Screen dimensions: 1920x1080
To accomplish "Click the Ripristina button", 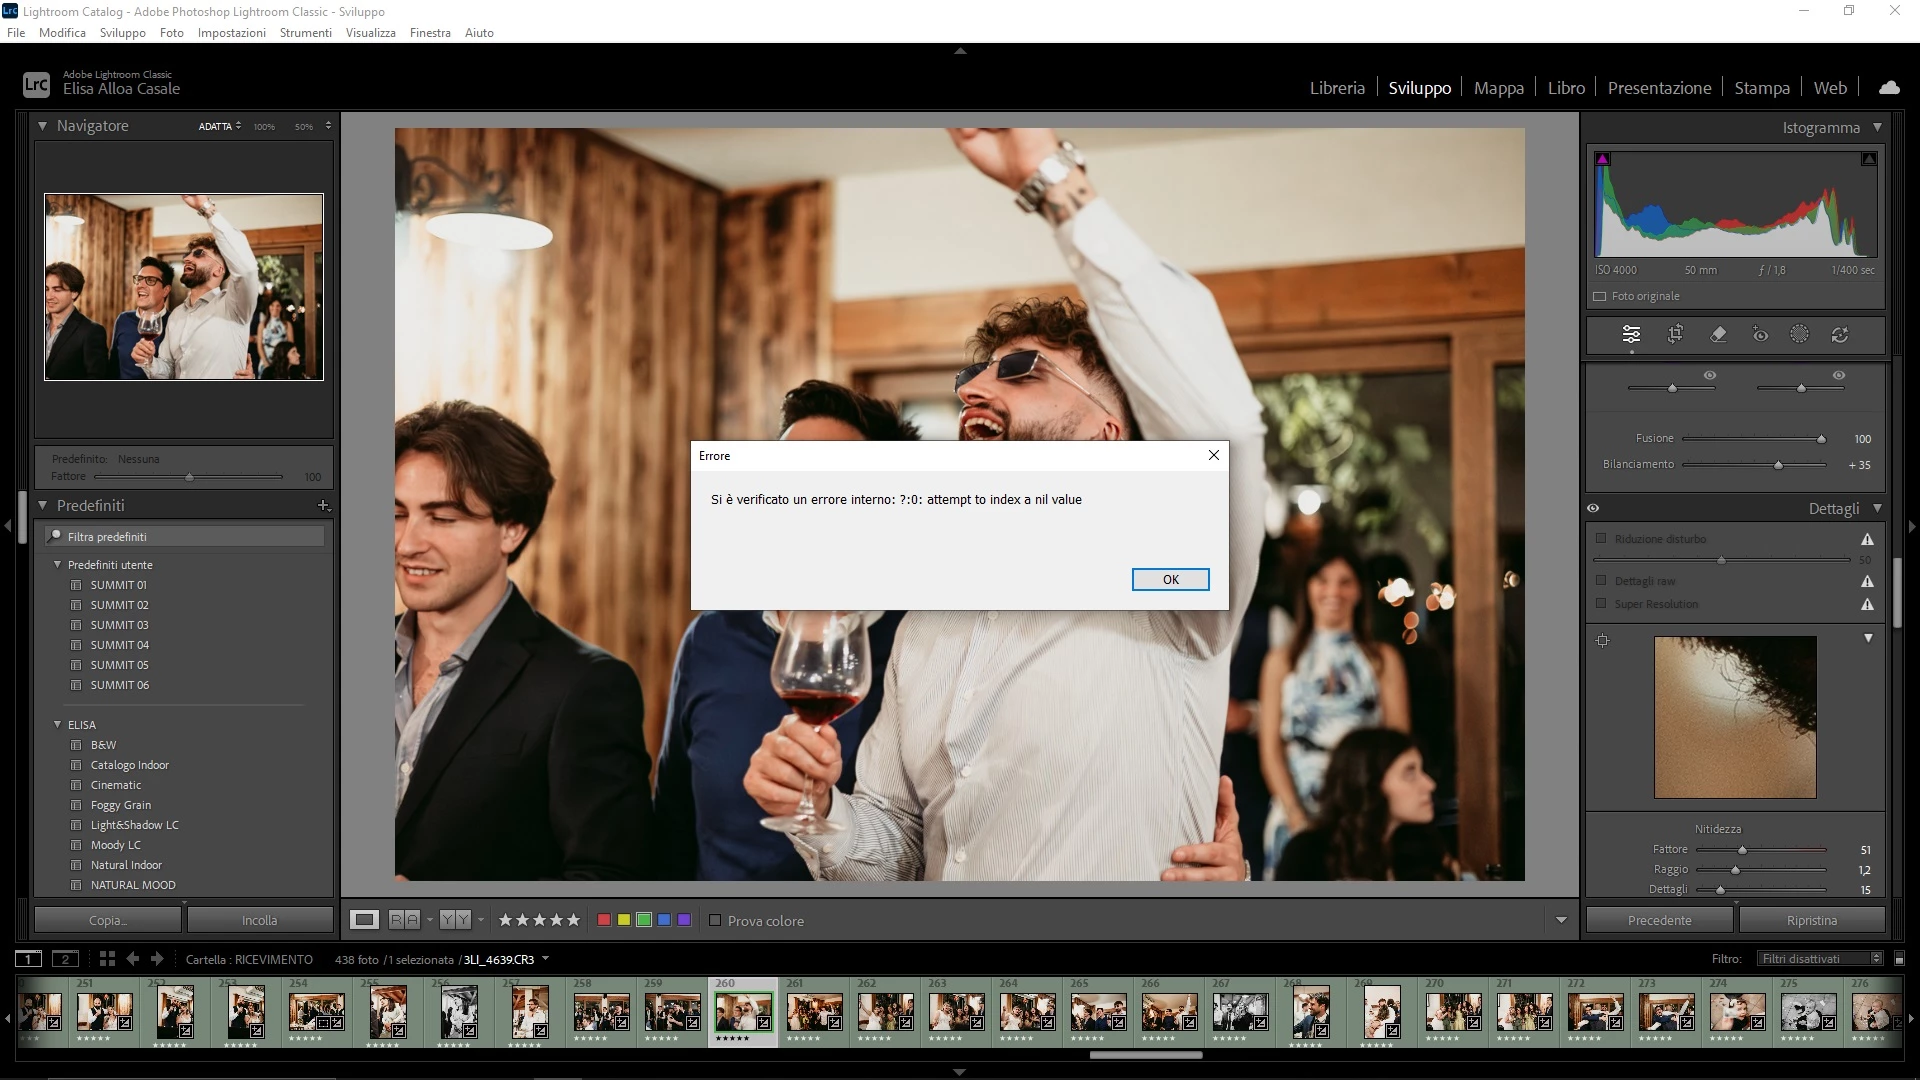I will [1811, 921].
